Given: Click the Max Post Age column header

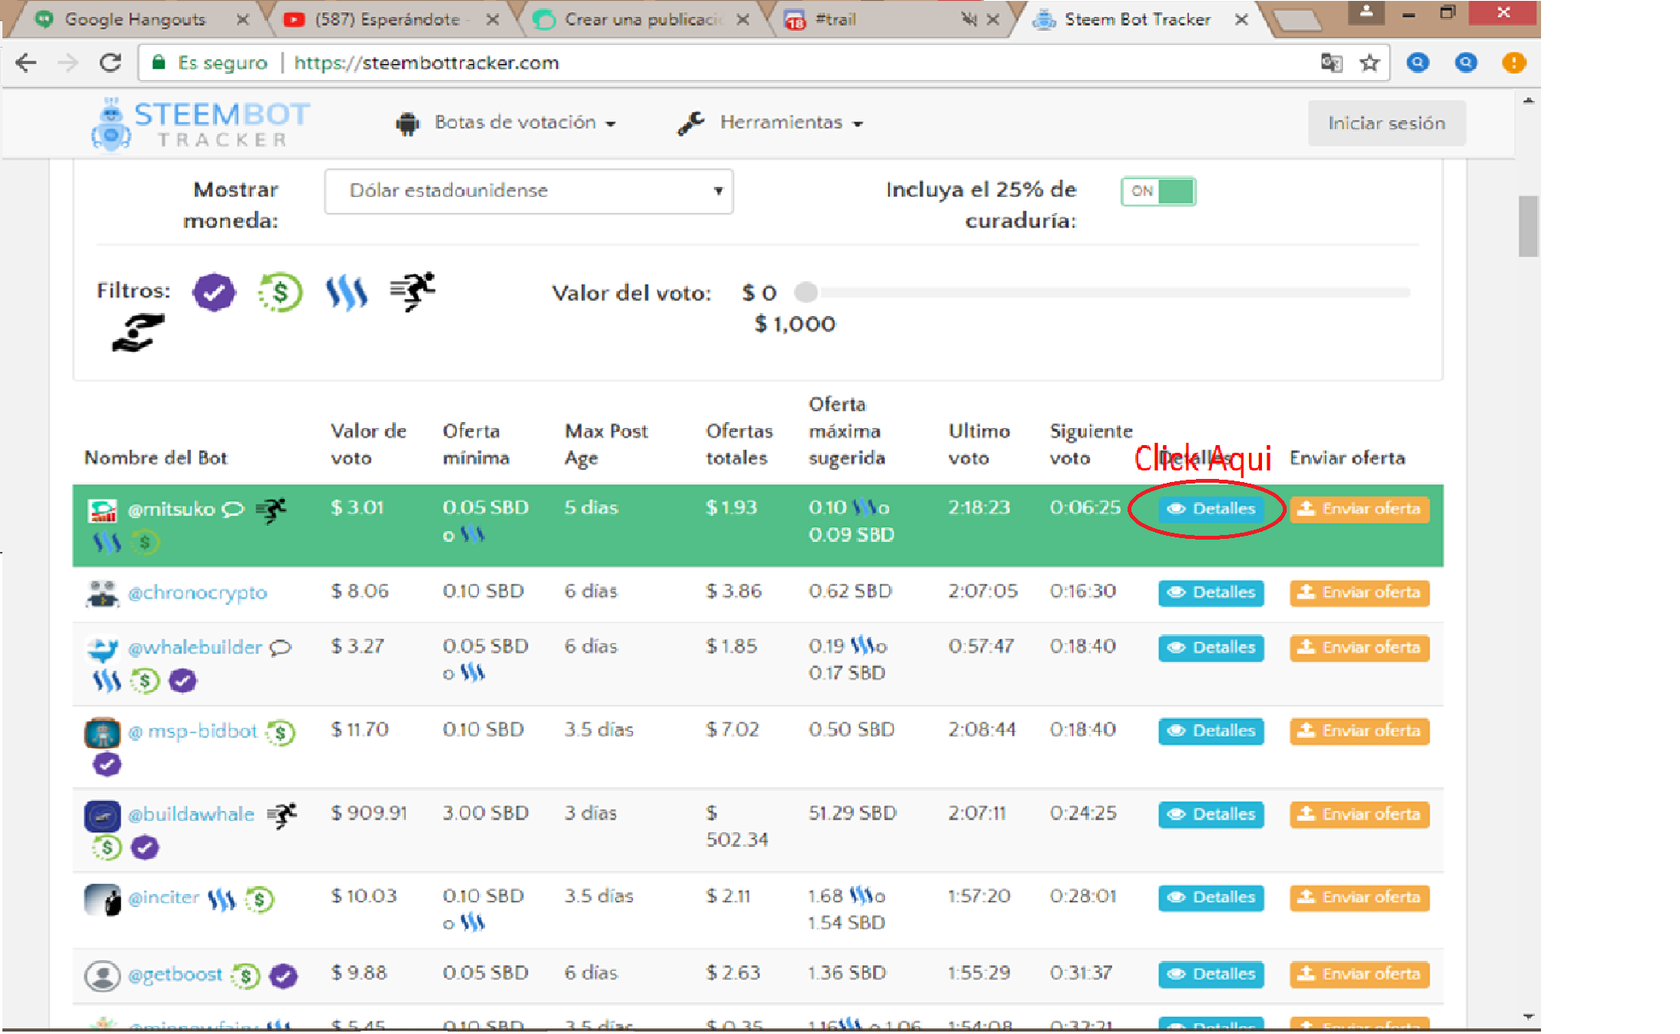Looking at the screenshot, I should click(x=606, y=444).
